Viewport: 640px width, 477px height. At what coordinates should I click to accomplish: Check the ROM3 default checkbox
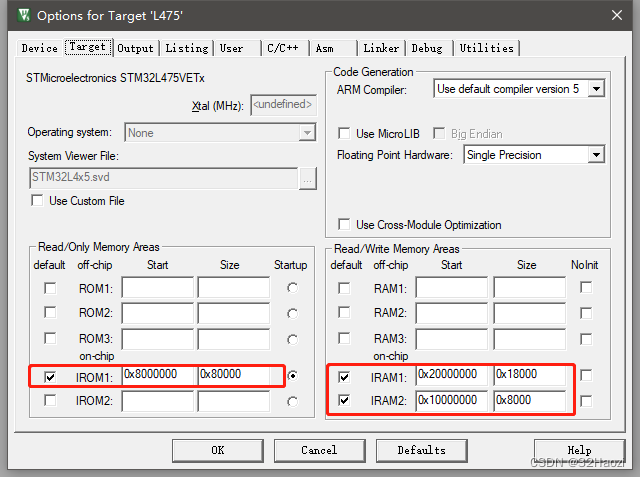click(50, 338)
